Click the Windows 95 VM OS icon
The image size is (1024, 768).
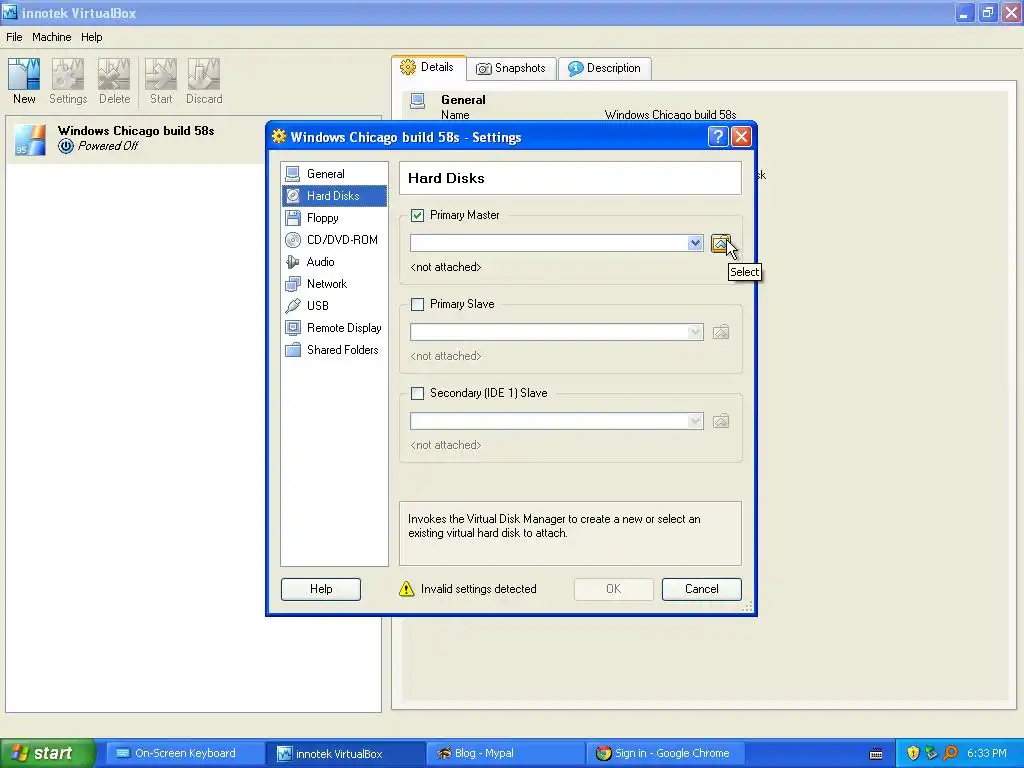[29, 140]
